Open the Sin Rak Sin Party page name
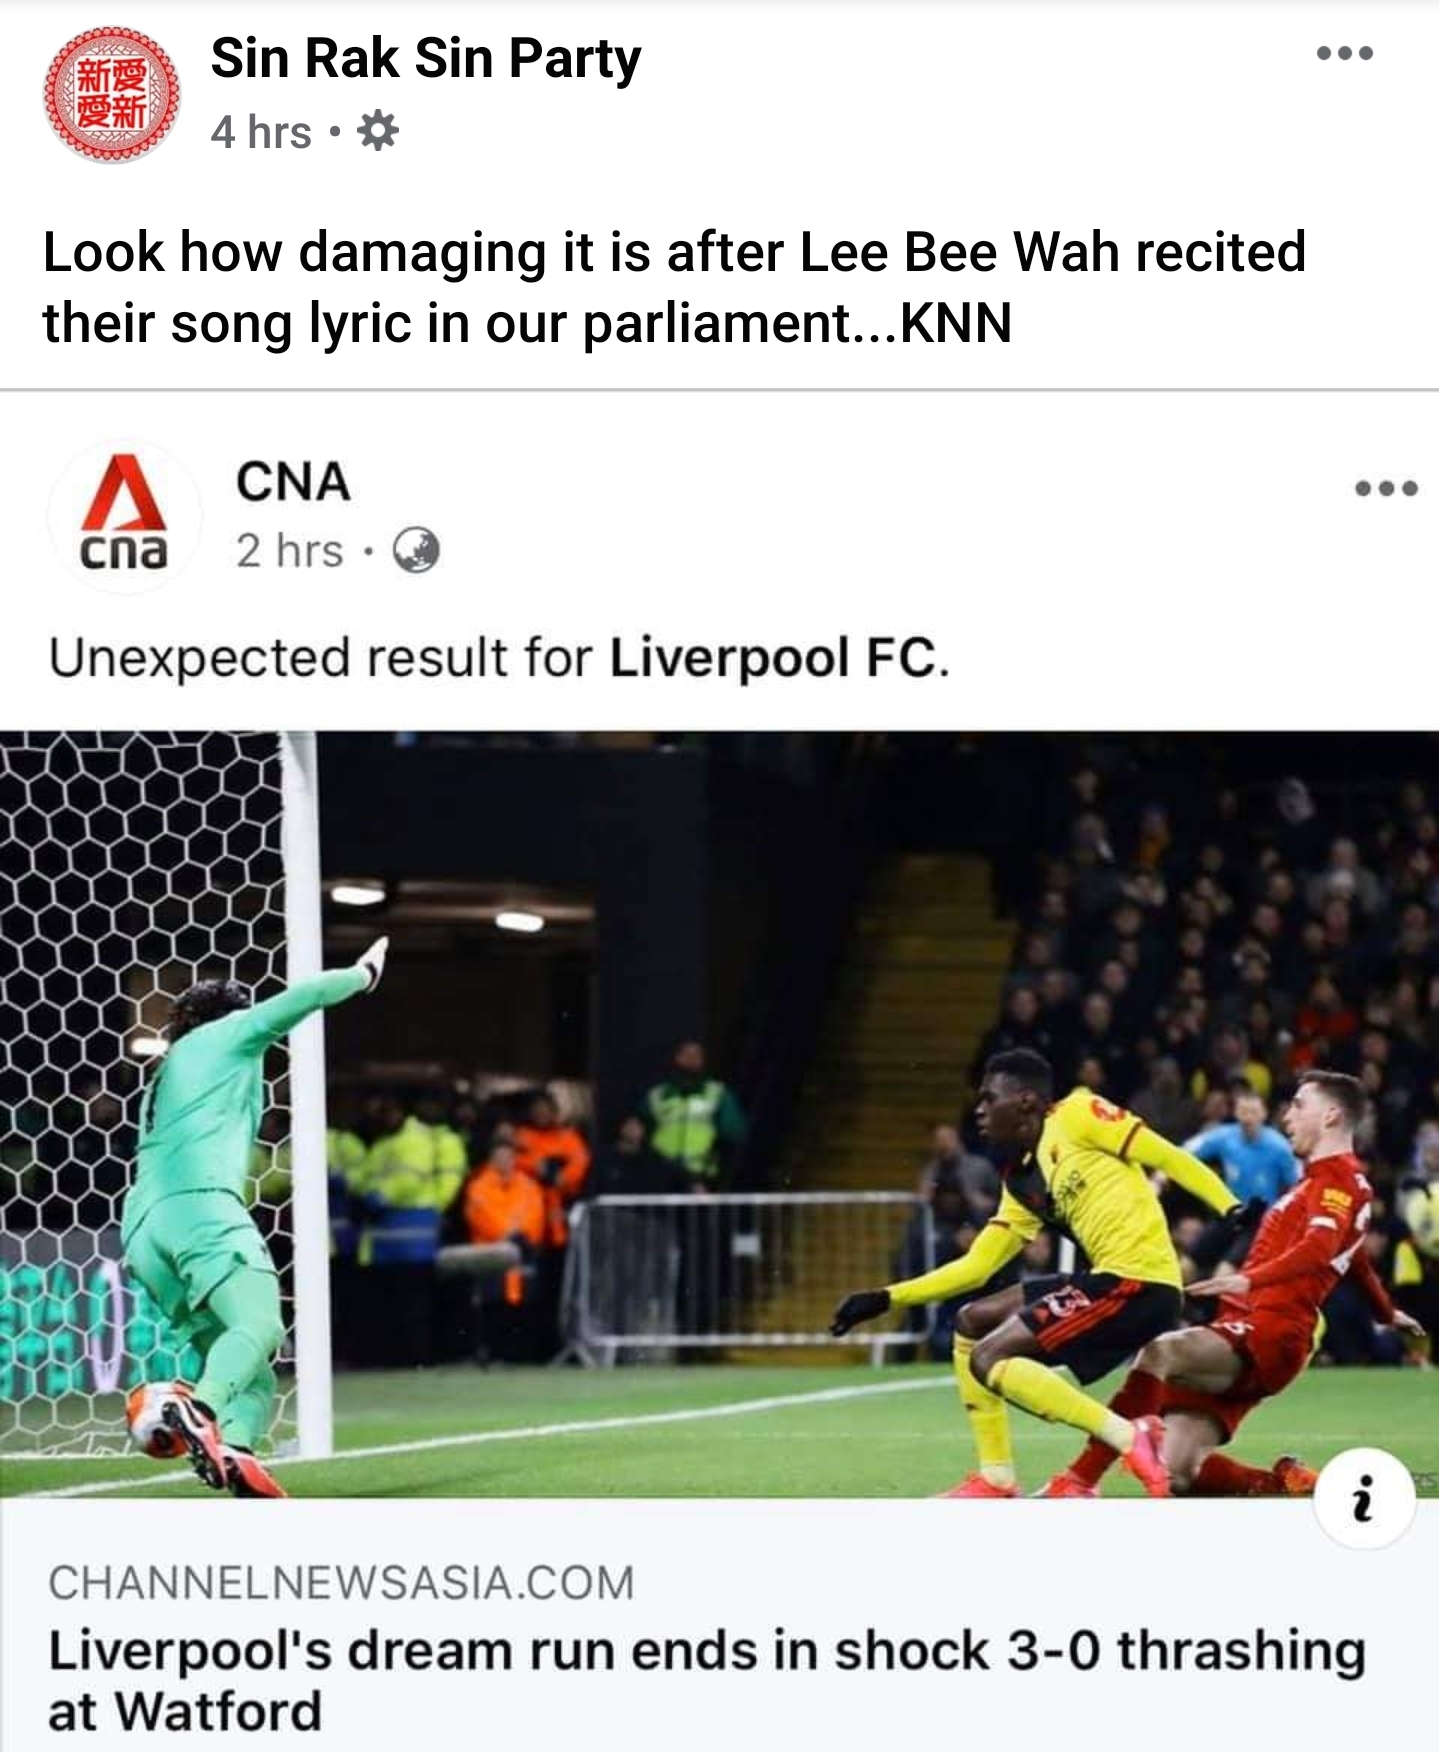 (425, 59)
